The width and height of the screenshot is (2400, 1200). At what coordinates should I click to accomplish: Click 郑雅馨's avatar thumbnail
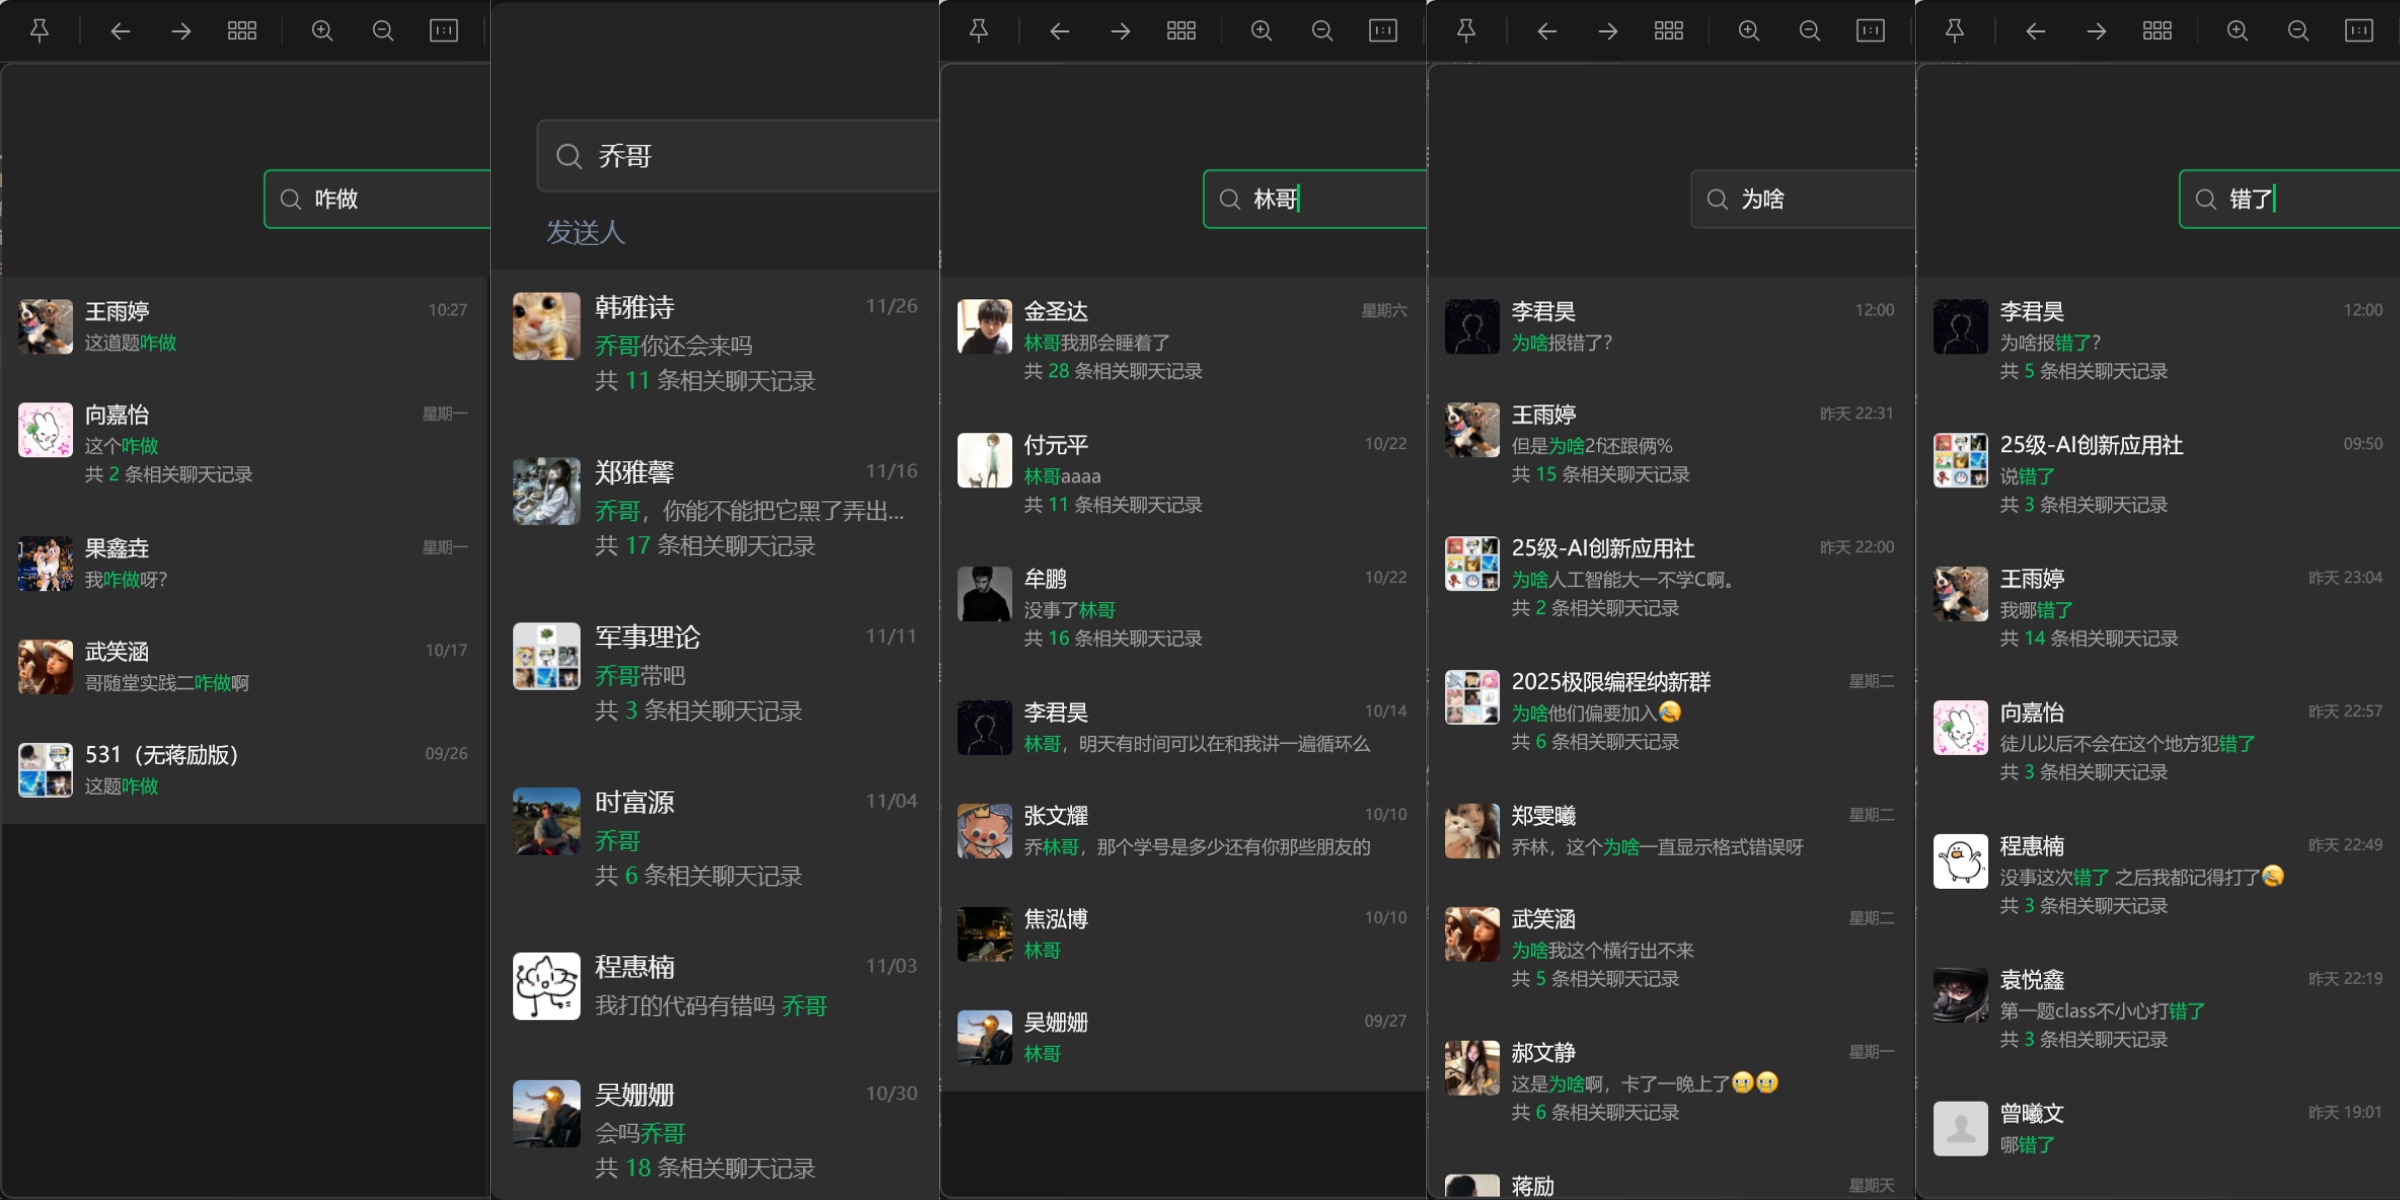point(545,491)
